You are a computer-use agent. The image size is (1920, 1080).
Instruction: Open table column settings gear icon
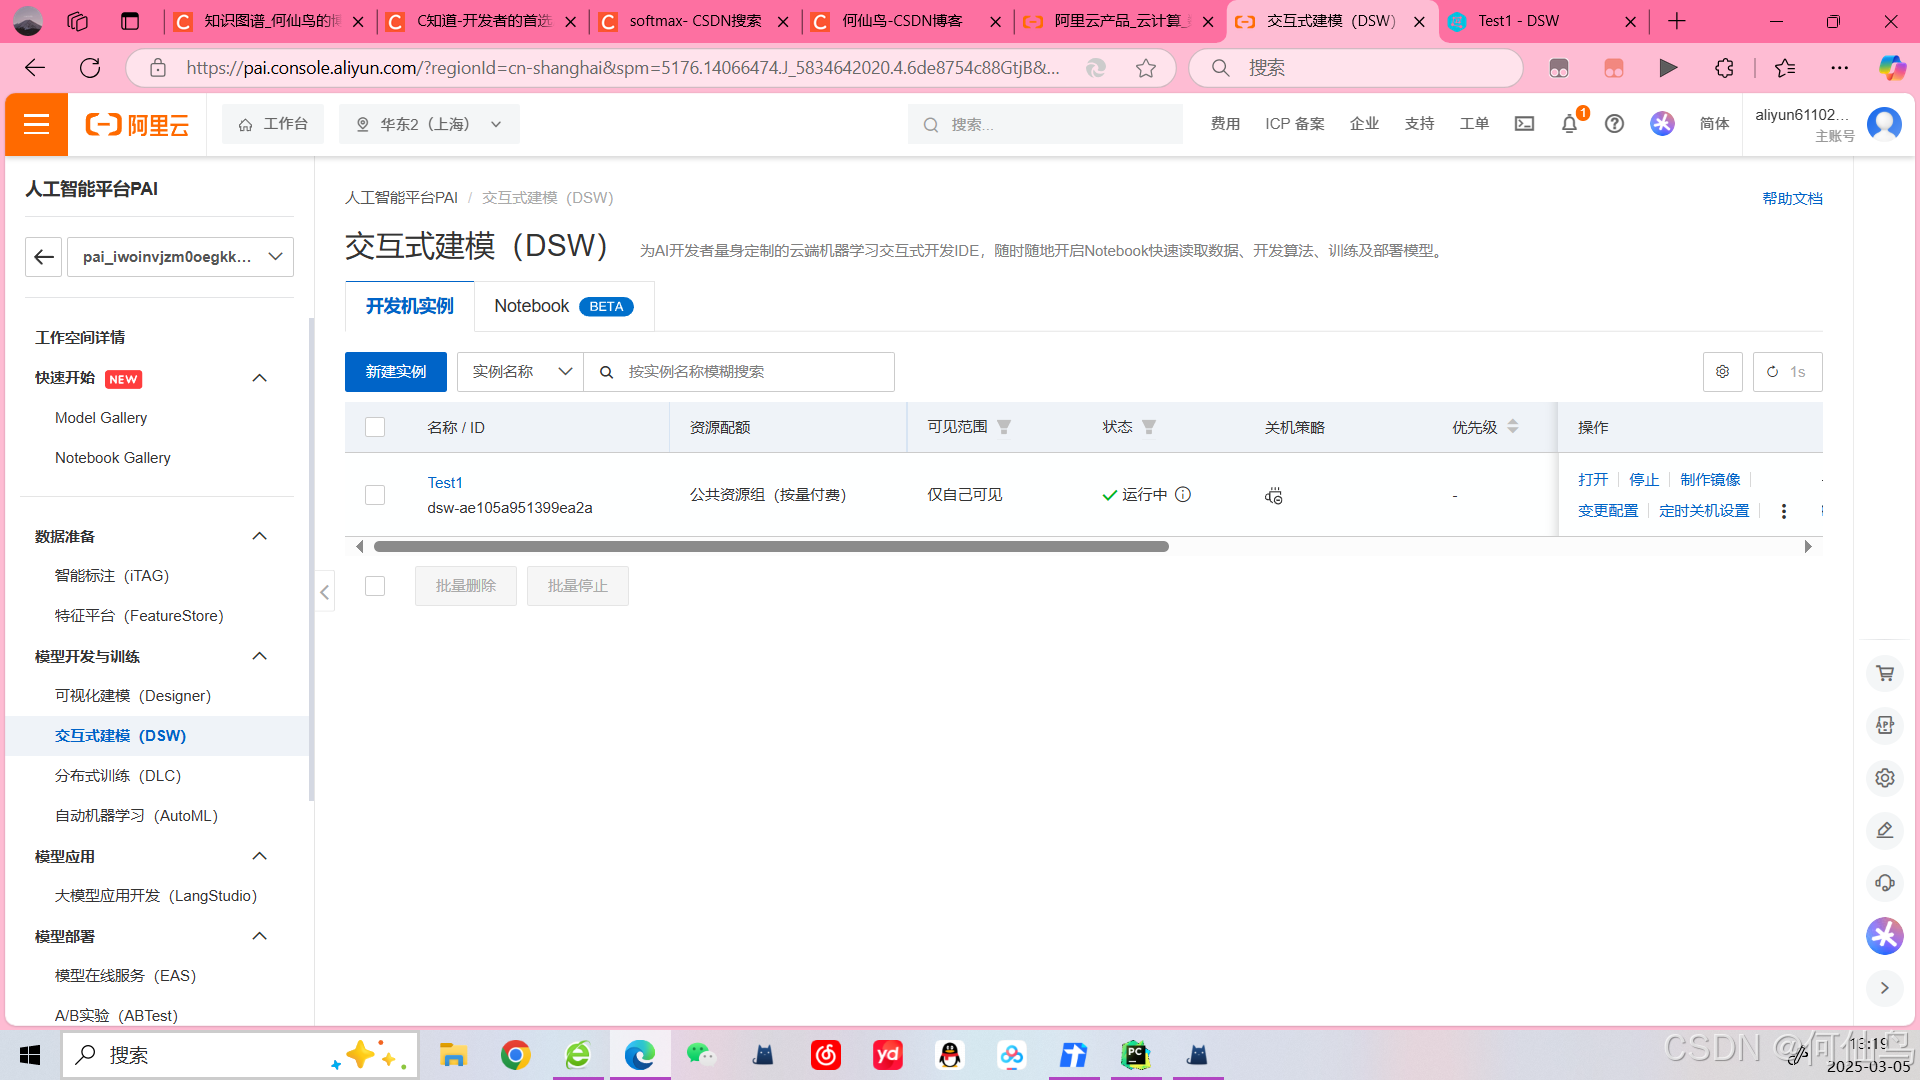click(1722, 372)
